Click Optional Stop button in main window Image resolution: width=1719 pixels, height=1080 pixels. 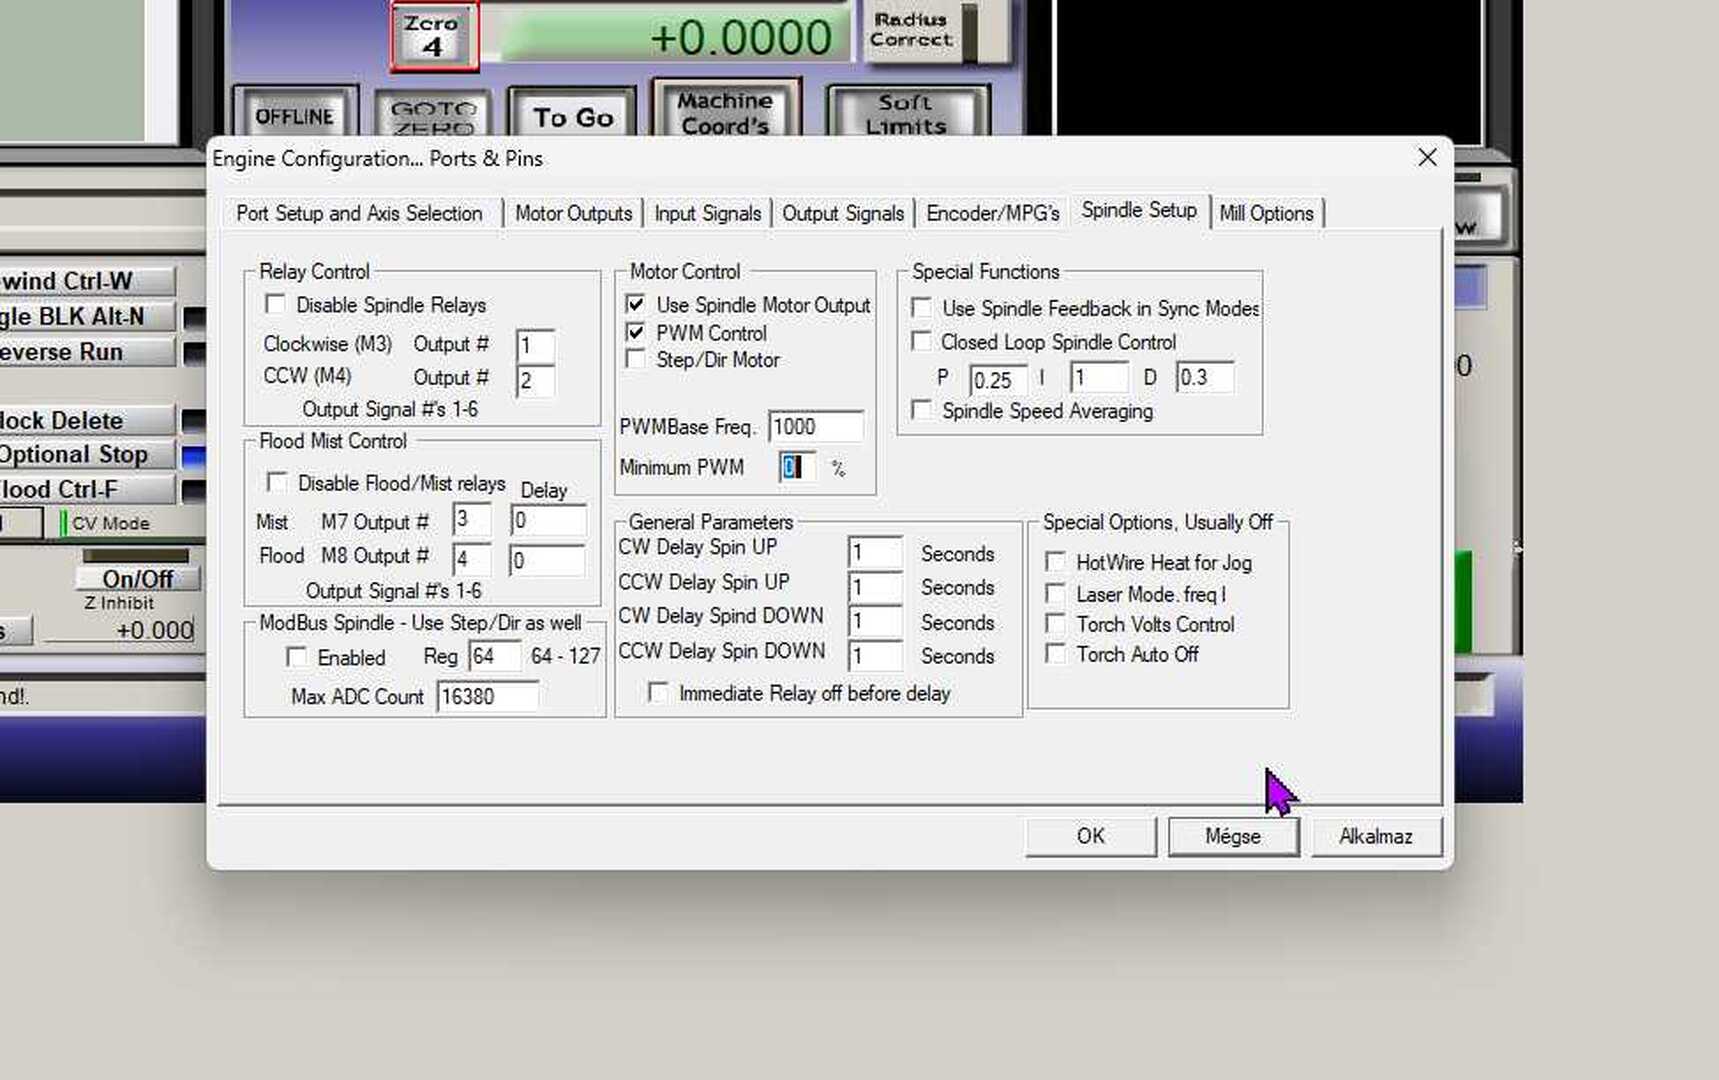tap(88, 454)
